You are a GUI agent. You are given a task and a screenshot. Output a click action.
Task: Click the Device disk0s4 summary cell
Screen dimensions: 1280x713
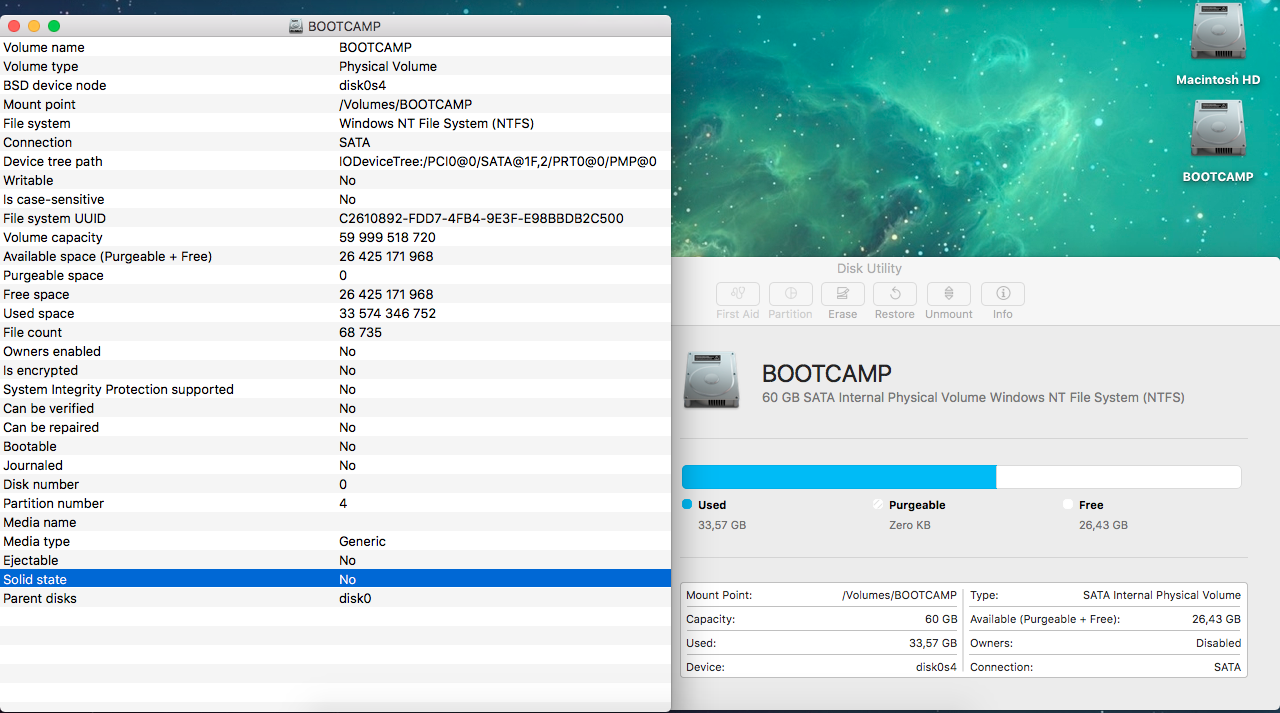[821, 667]
